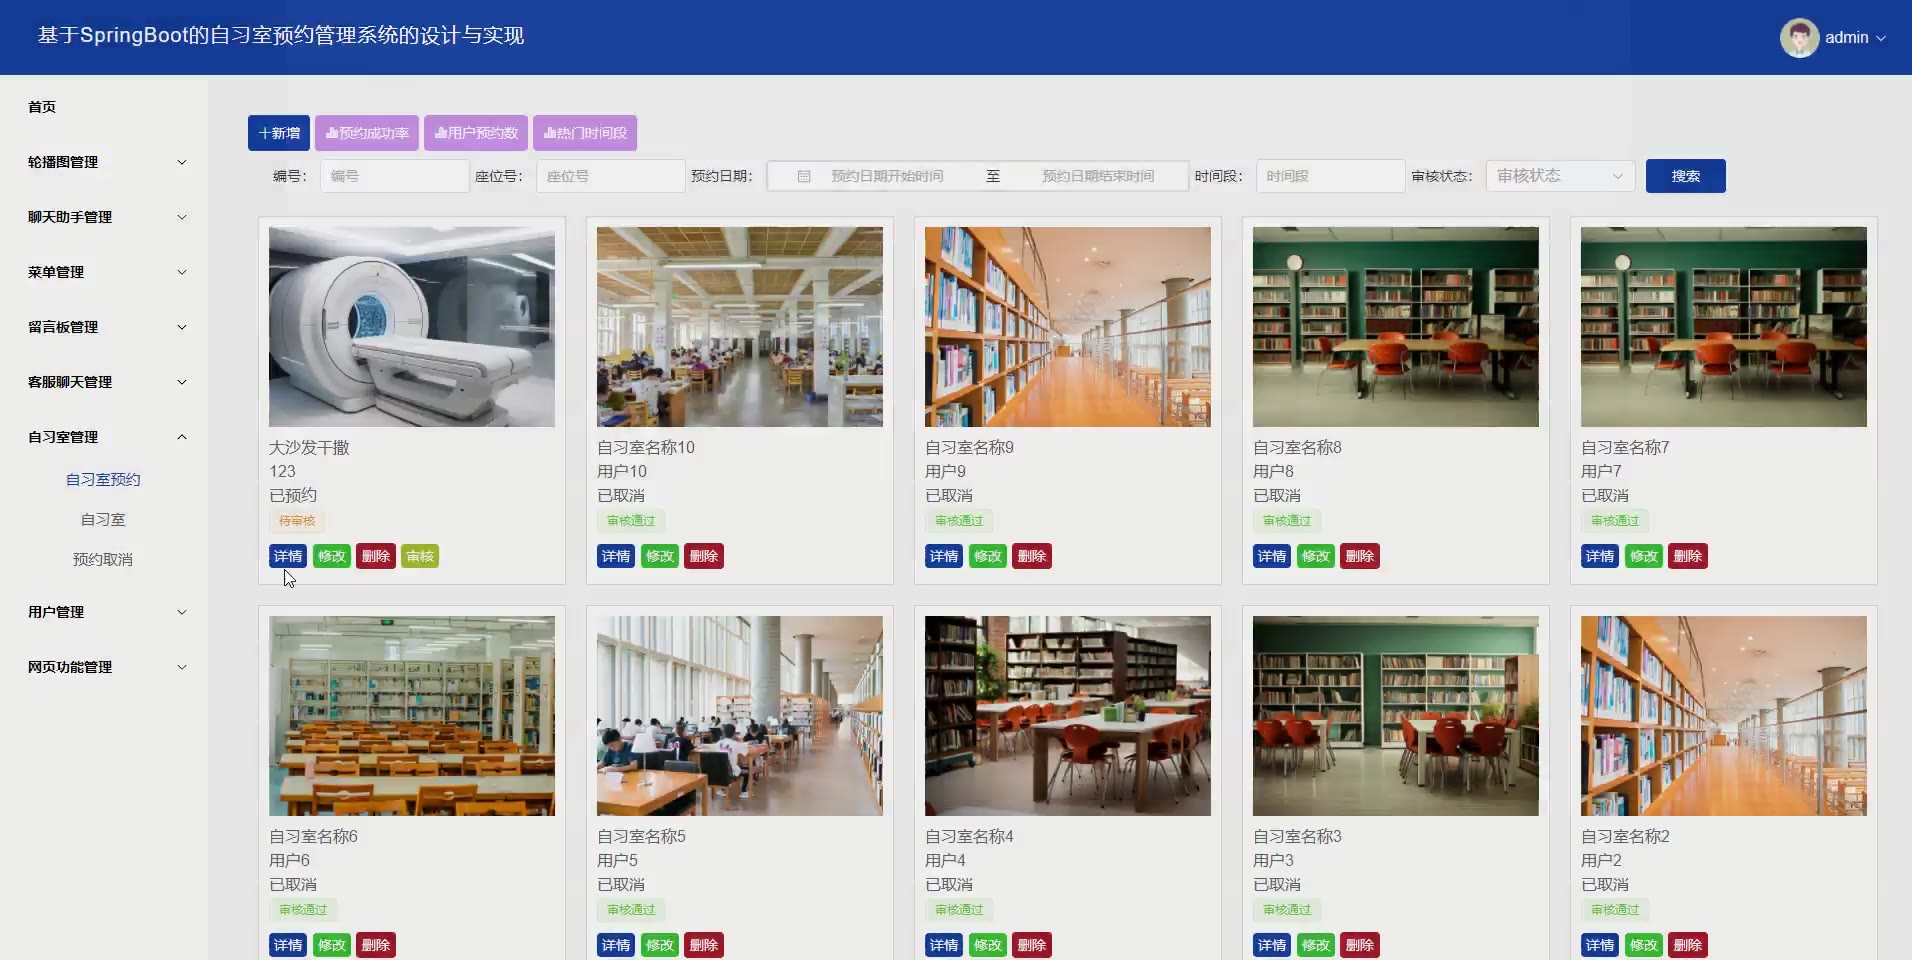
Task: Click the calendar icon in the date range field
Action: 804,176
